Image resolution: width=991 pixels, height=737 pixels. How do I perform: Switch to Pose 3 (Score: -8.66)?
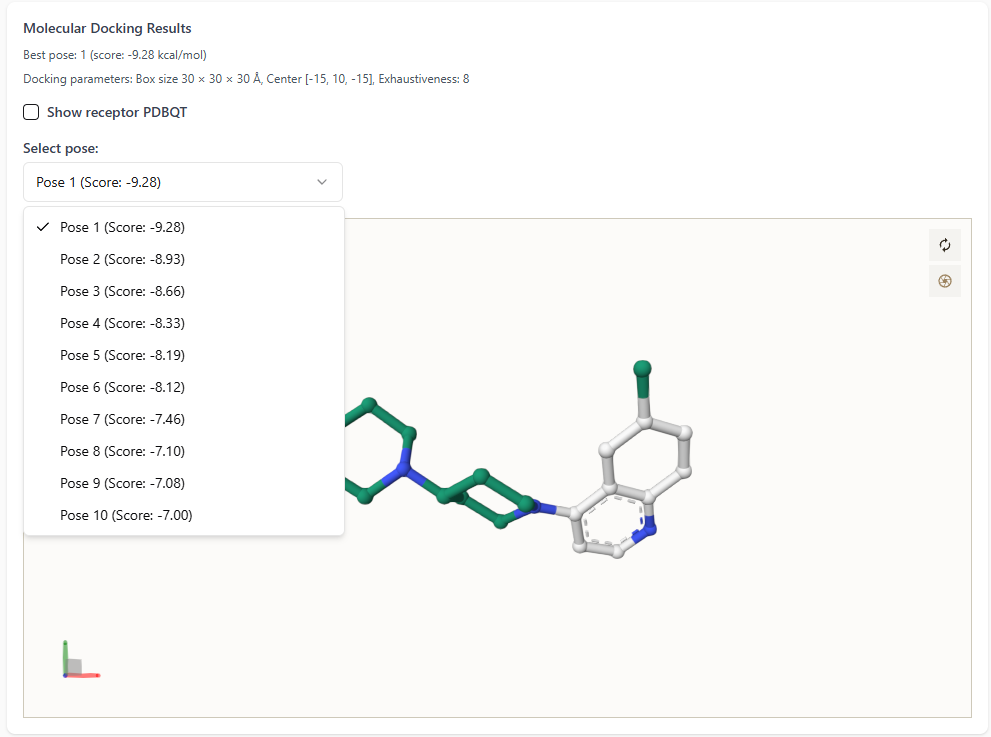pos(122,291)
